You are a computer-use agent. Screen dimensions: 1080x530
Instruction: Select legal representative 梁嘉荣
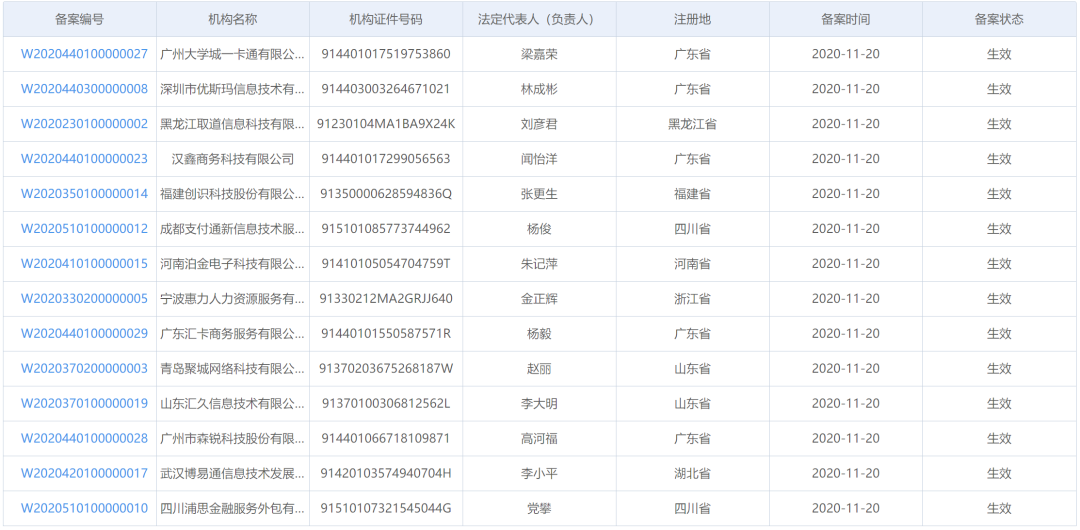(539, 54)
